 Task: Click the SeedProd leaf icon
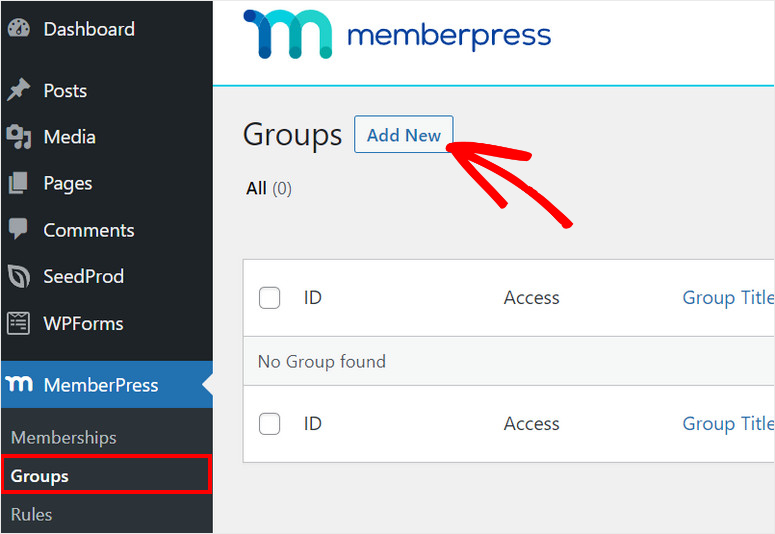coord(19,277)
